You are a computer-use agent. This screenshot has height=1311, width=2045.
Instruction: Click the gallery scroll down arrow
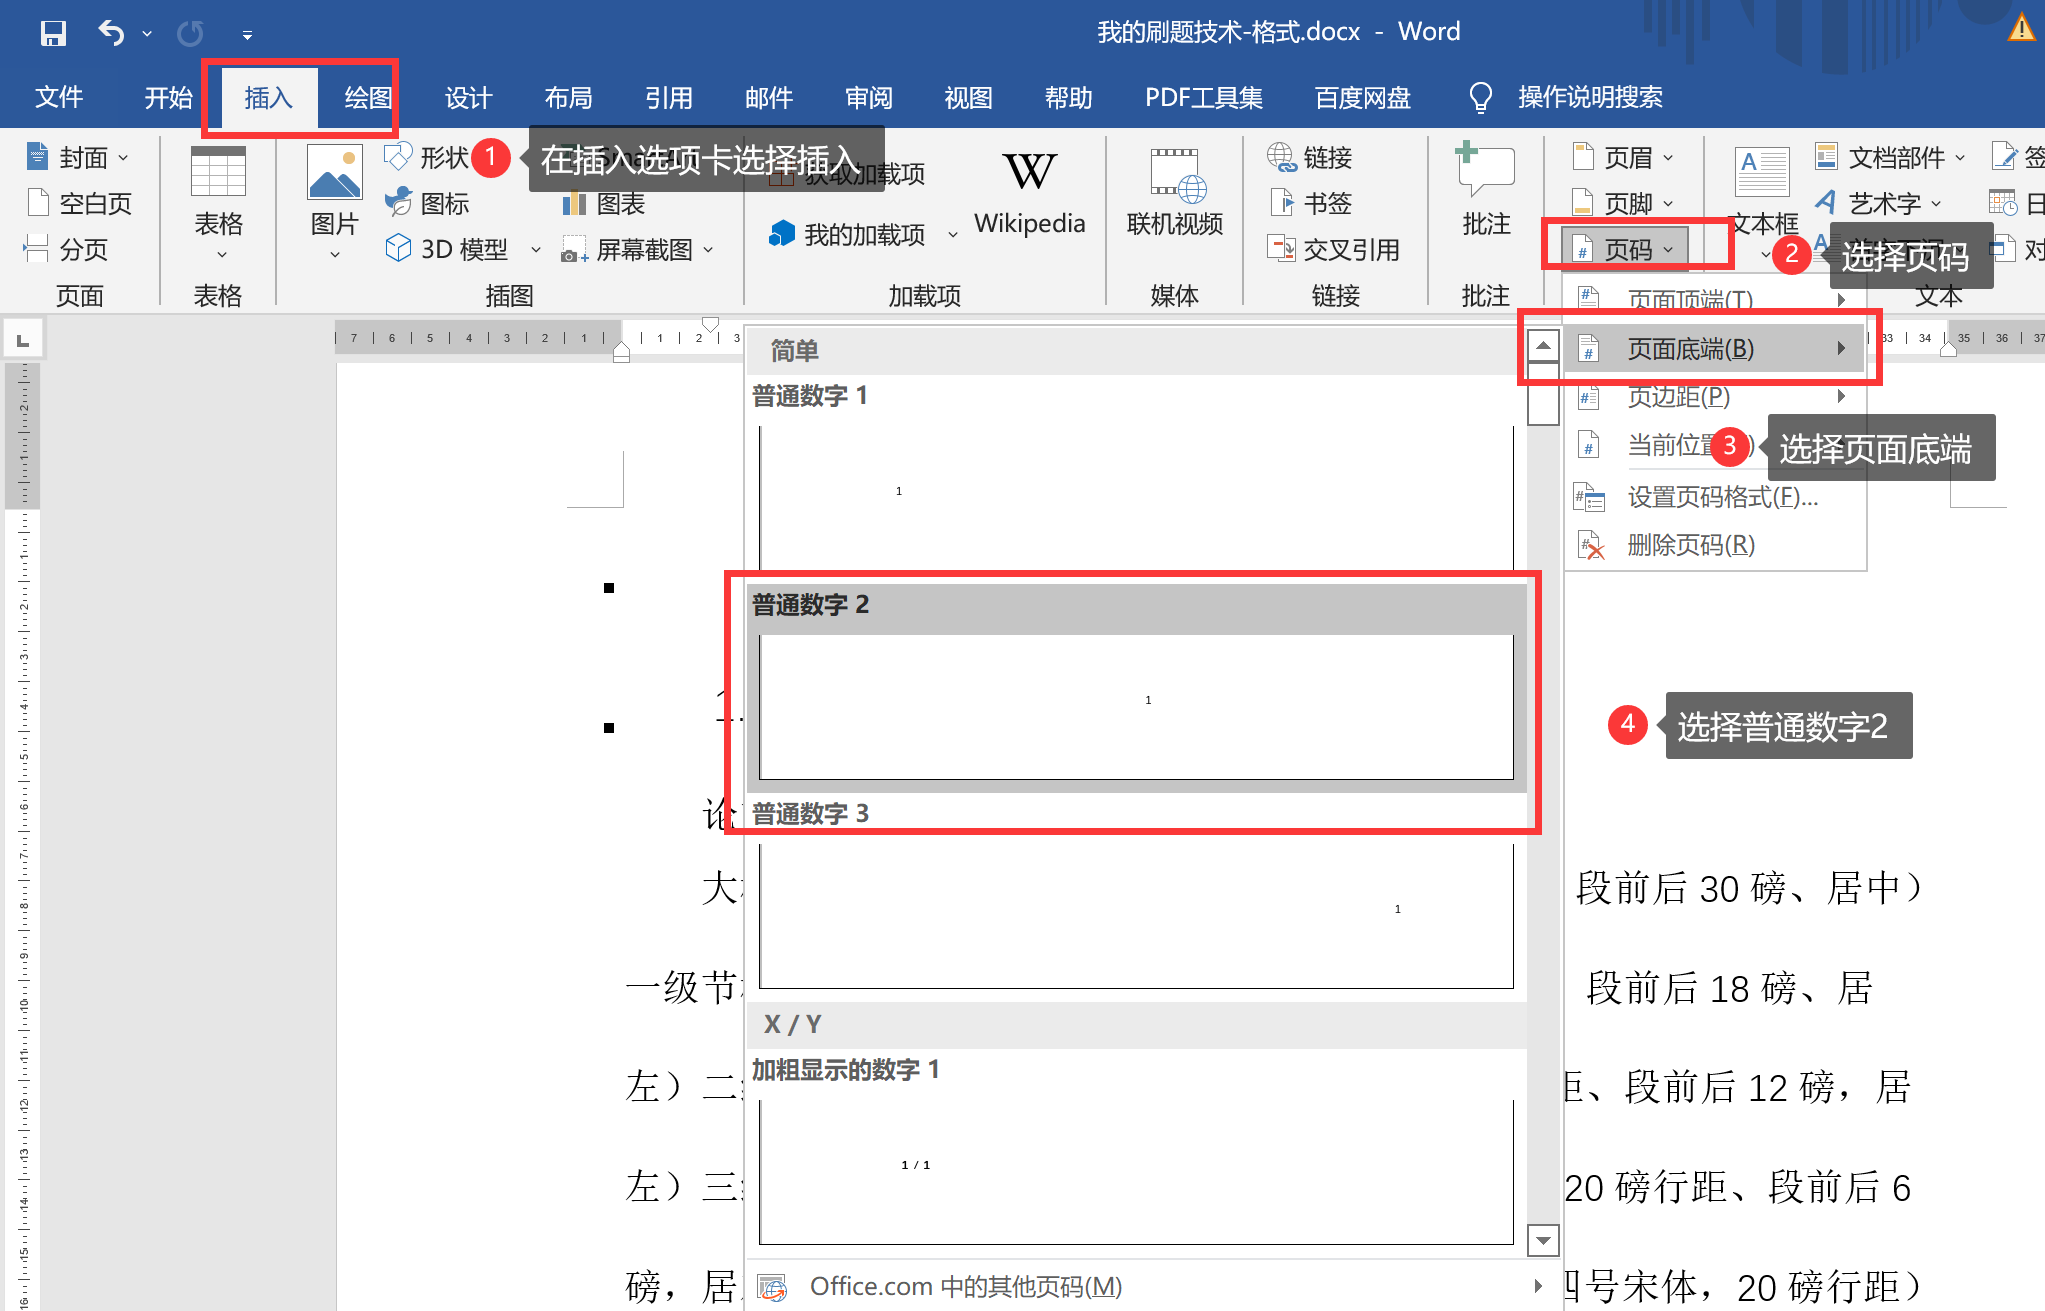point(1543,1241)
